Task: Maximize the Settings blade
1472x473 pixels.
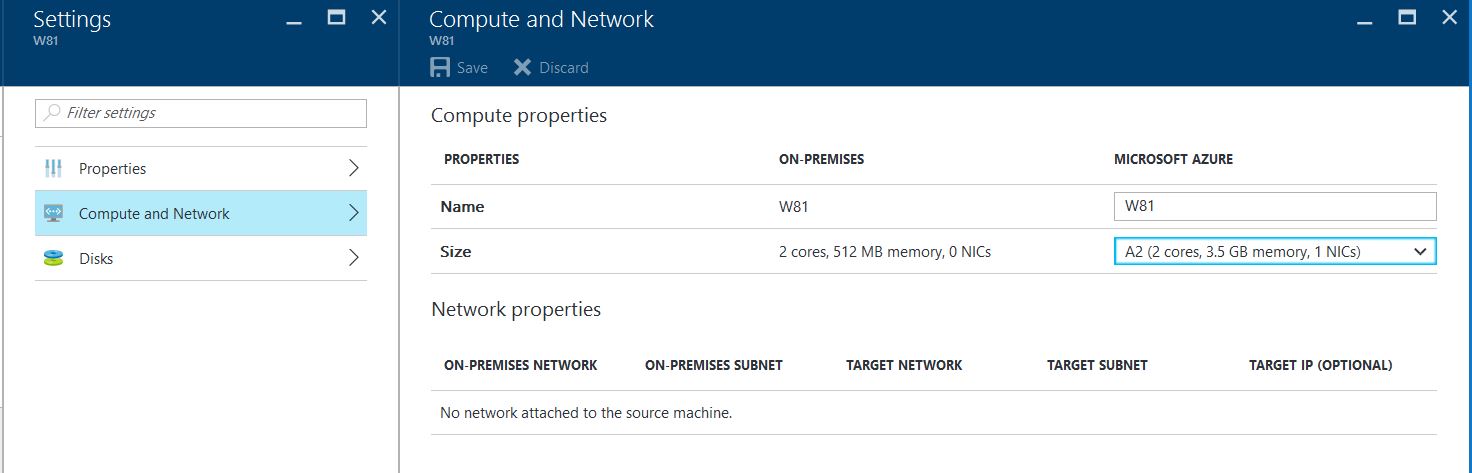Action: 336,18
